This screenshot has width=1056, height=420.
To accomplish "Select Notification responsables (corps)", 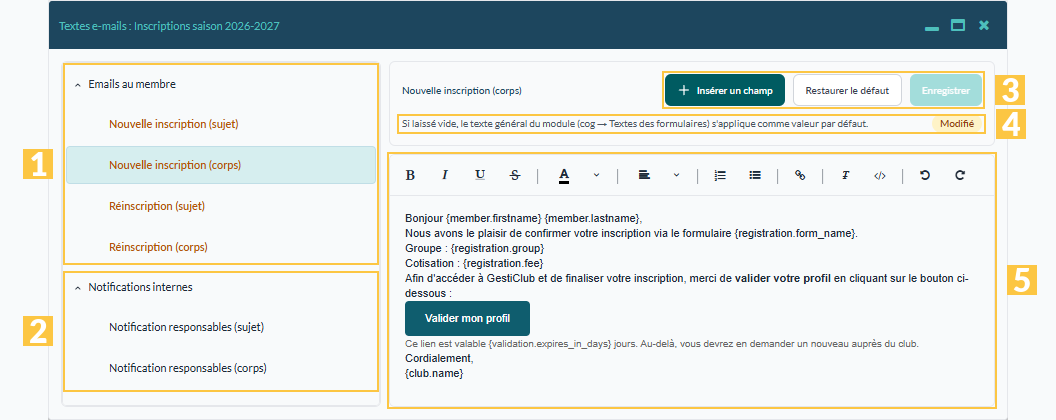I will 221,368.
